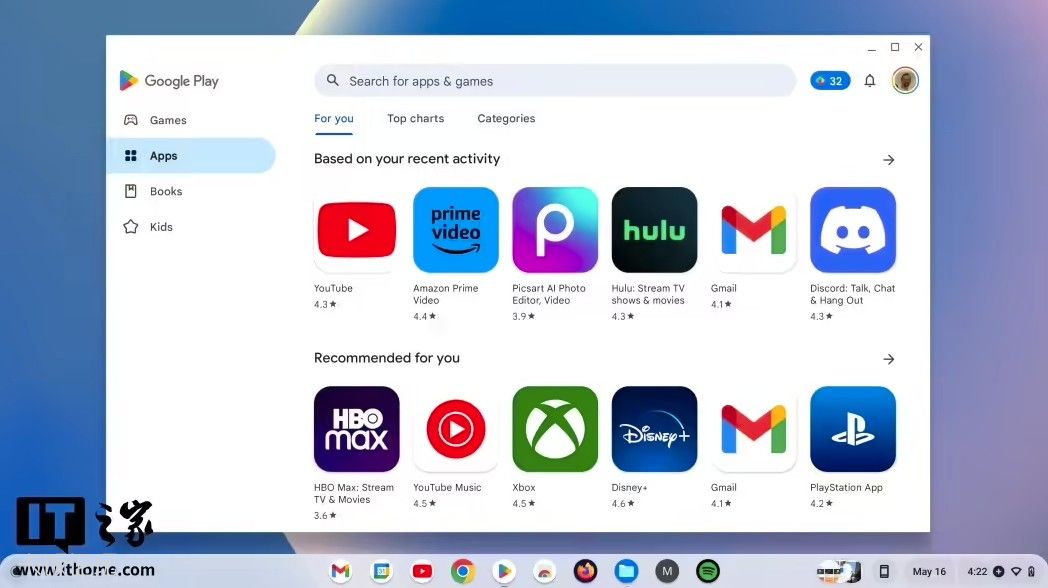Focus the Search for apps & games field
The height and width of the screenshot is (588, 1048).
[x=555, y=81]
